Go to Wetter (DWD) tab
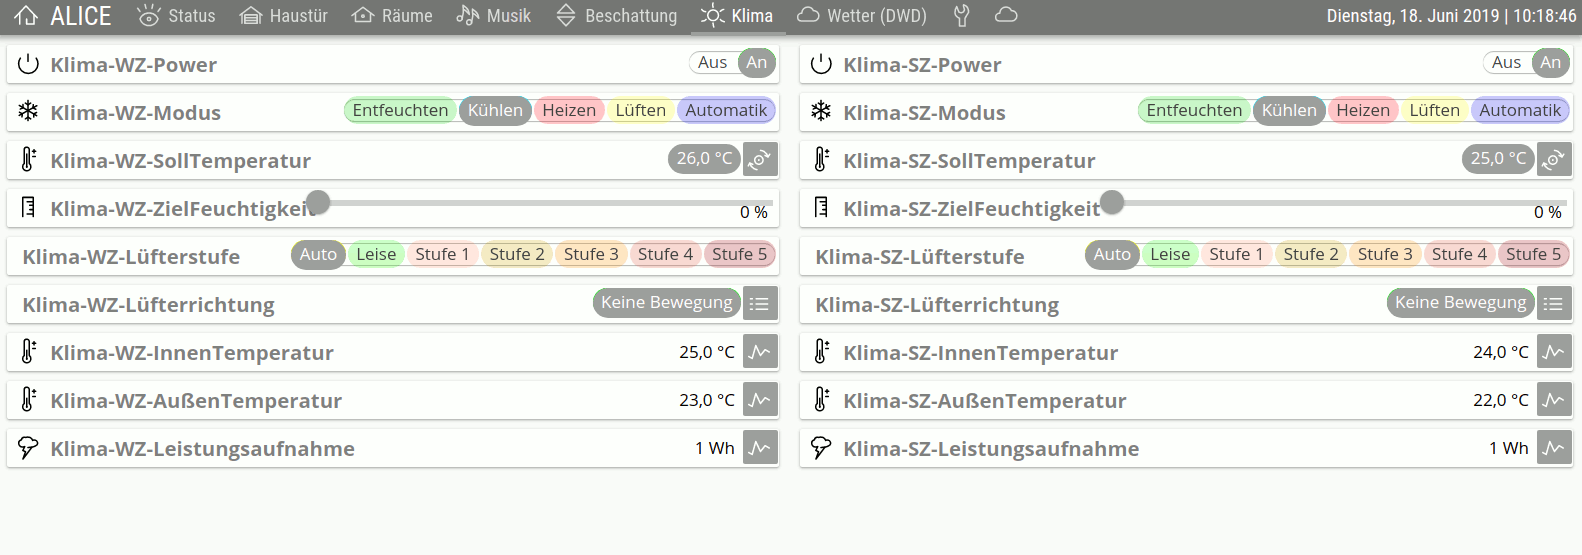Image resolution: width=1582 pixels, height=555 pixels. [x=862, y=16]
